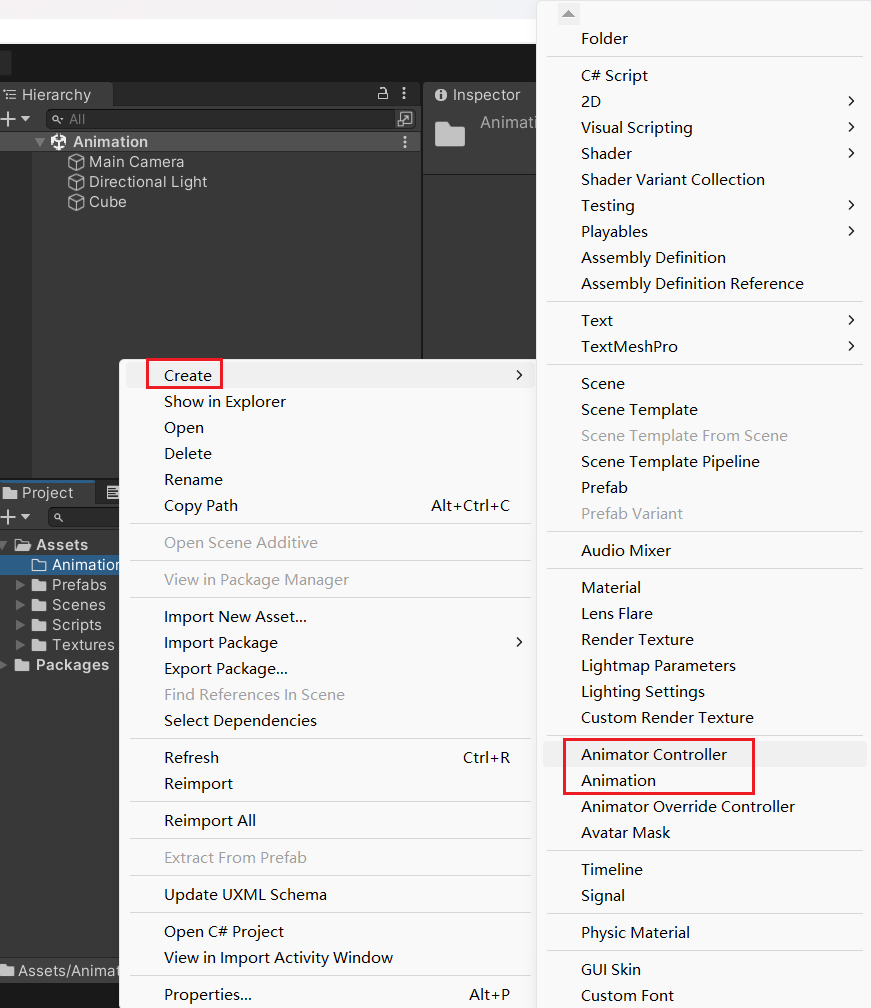Expand the Textures folder
Image resolution: width=871 pixels, height=1008 pixels.
tap(20, 645)
